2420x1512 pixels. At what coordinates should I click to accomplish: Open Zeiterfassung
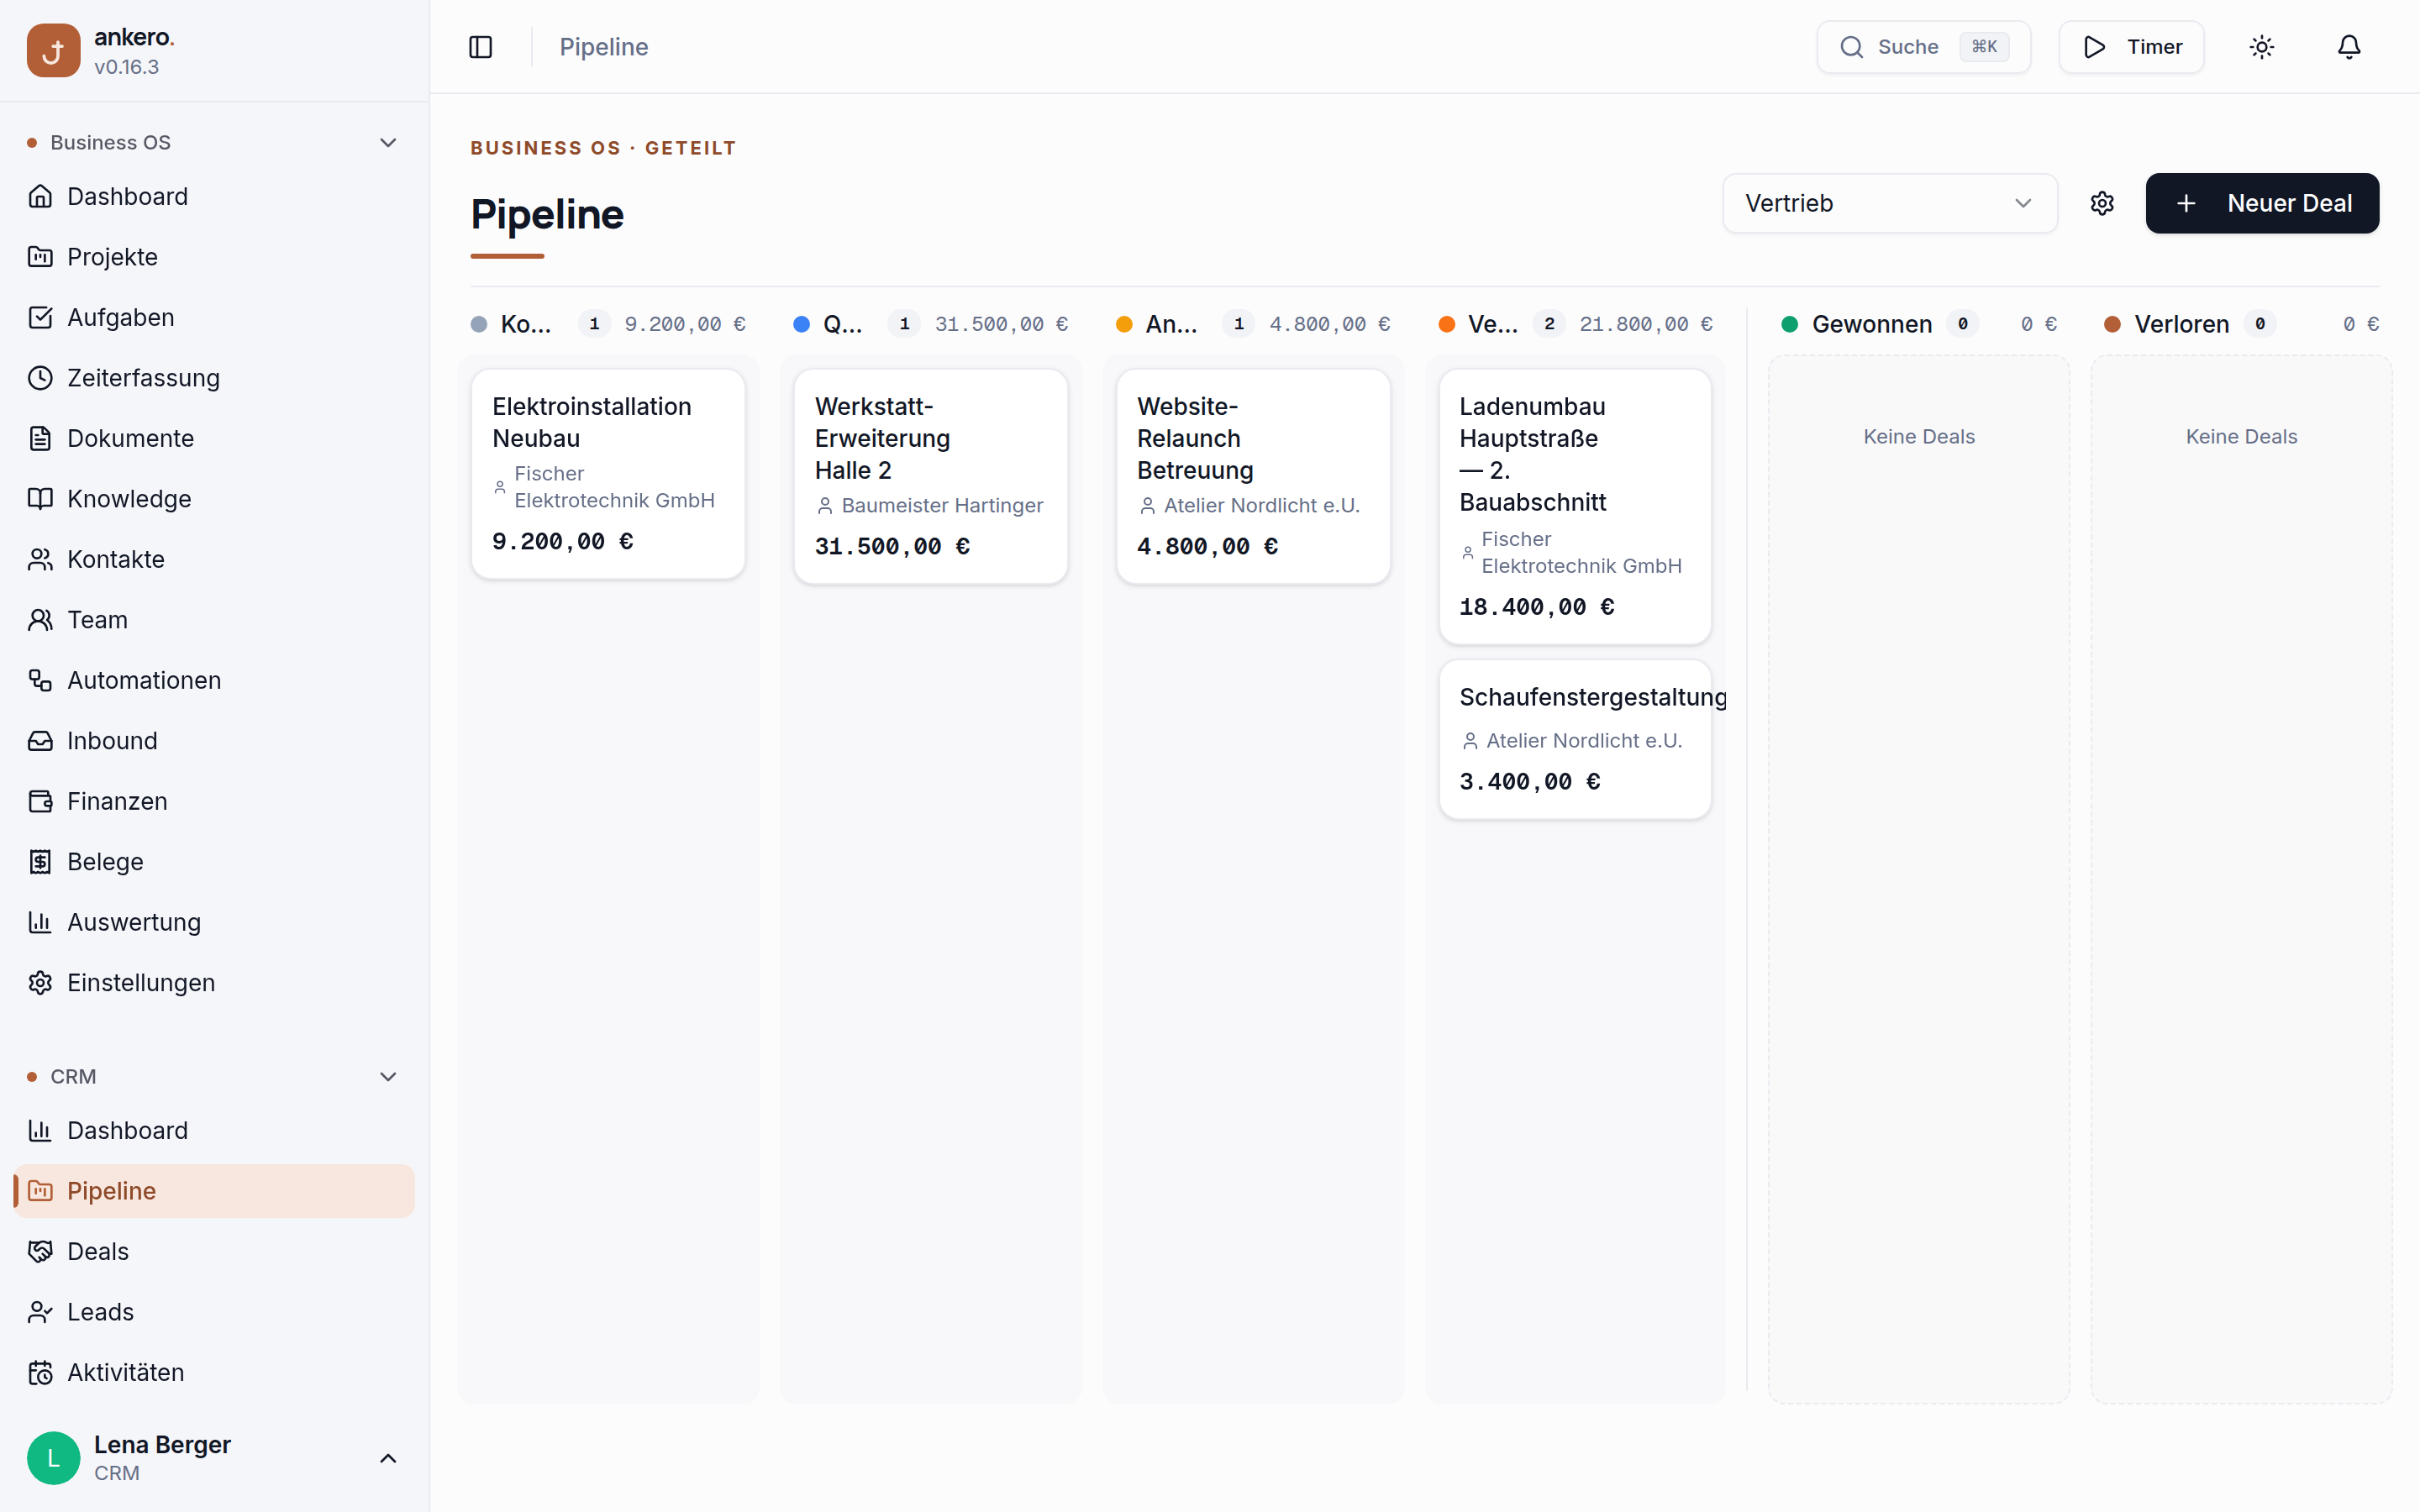[x=214, y=378]
